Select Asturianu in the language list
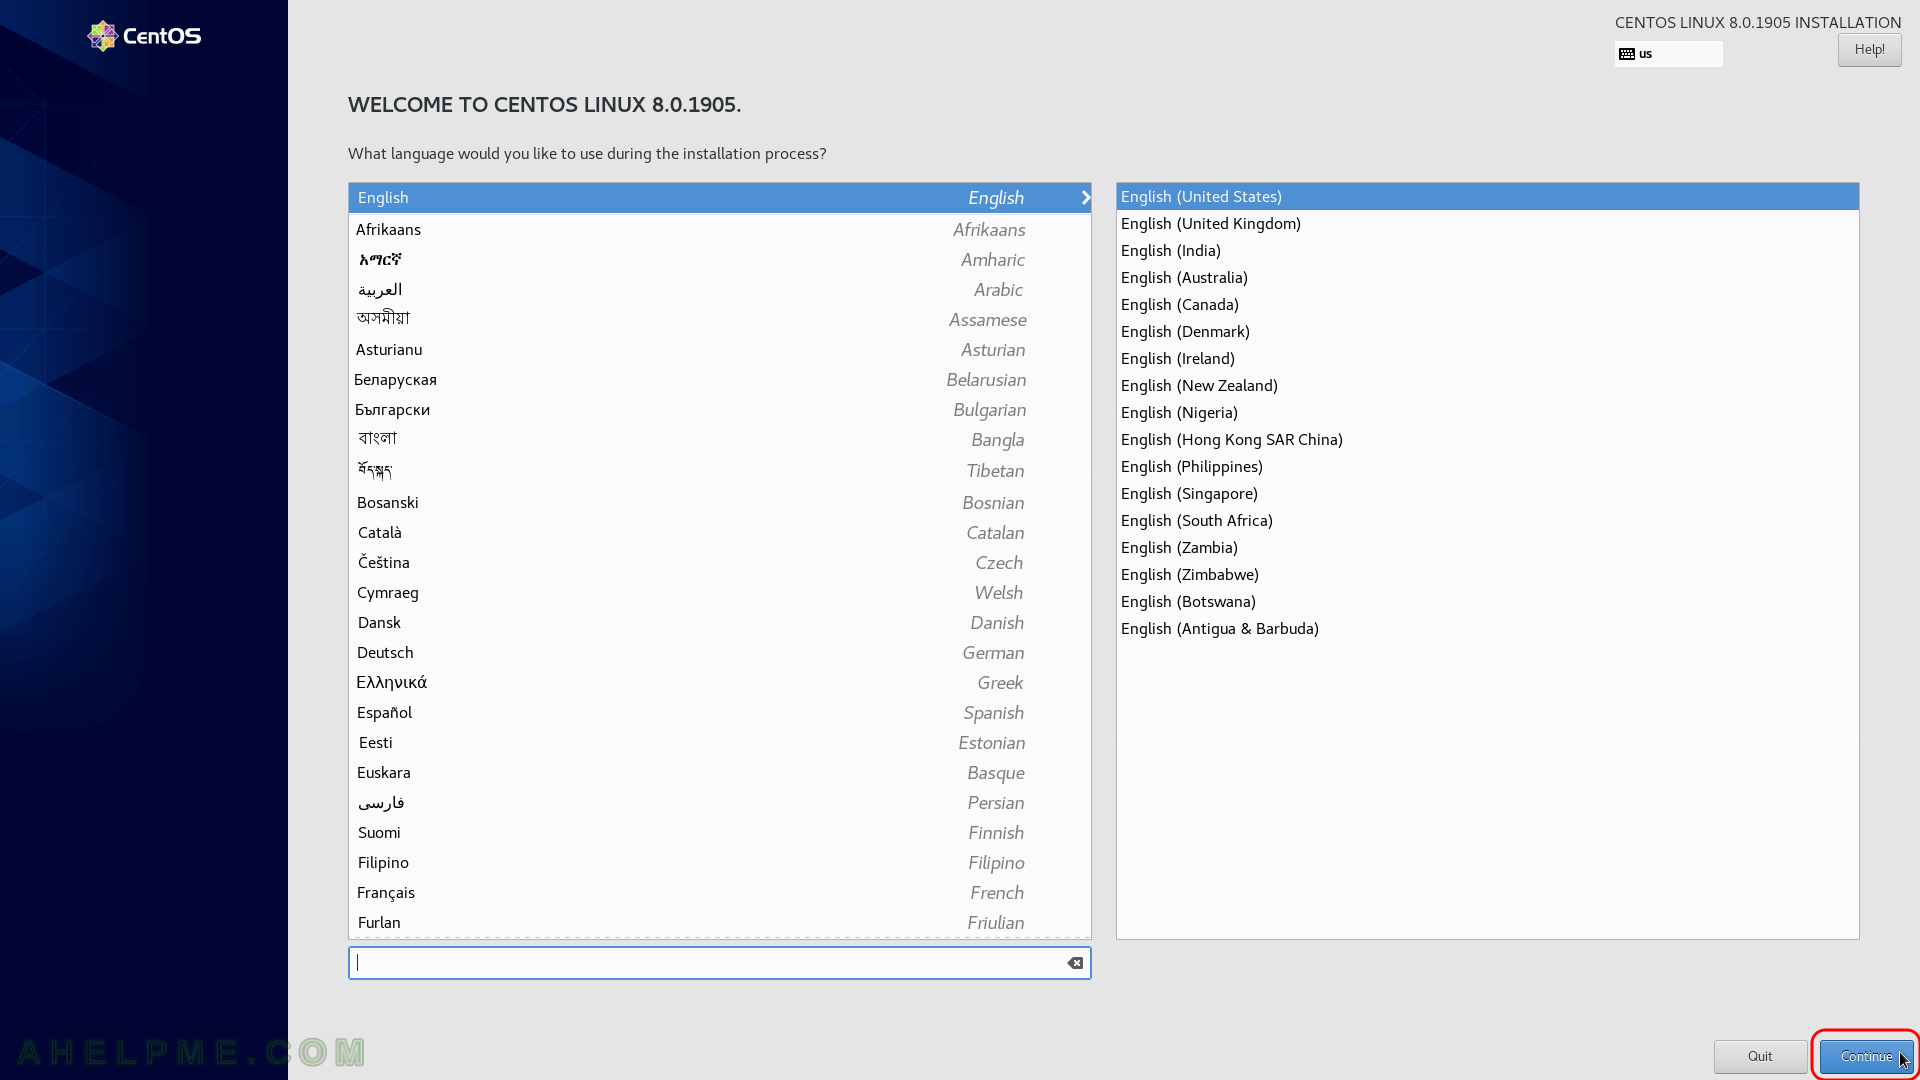 (719, 350)
